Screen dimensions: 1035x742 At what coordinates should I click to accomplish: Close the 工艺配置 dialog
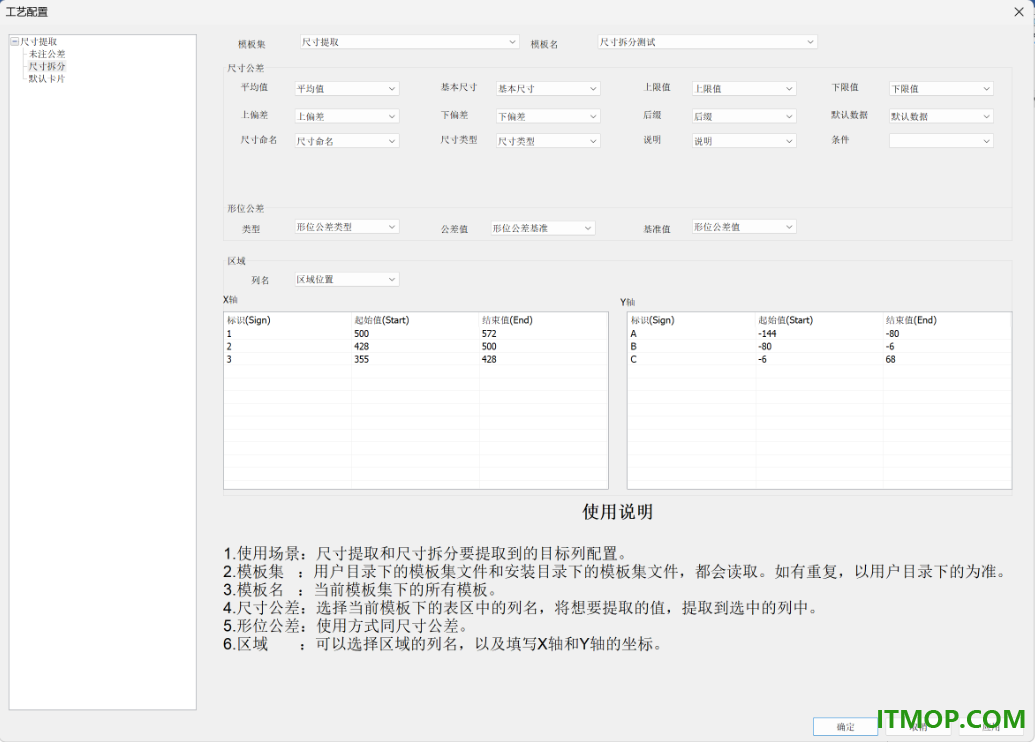(1019, 12)
